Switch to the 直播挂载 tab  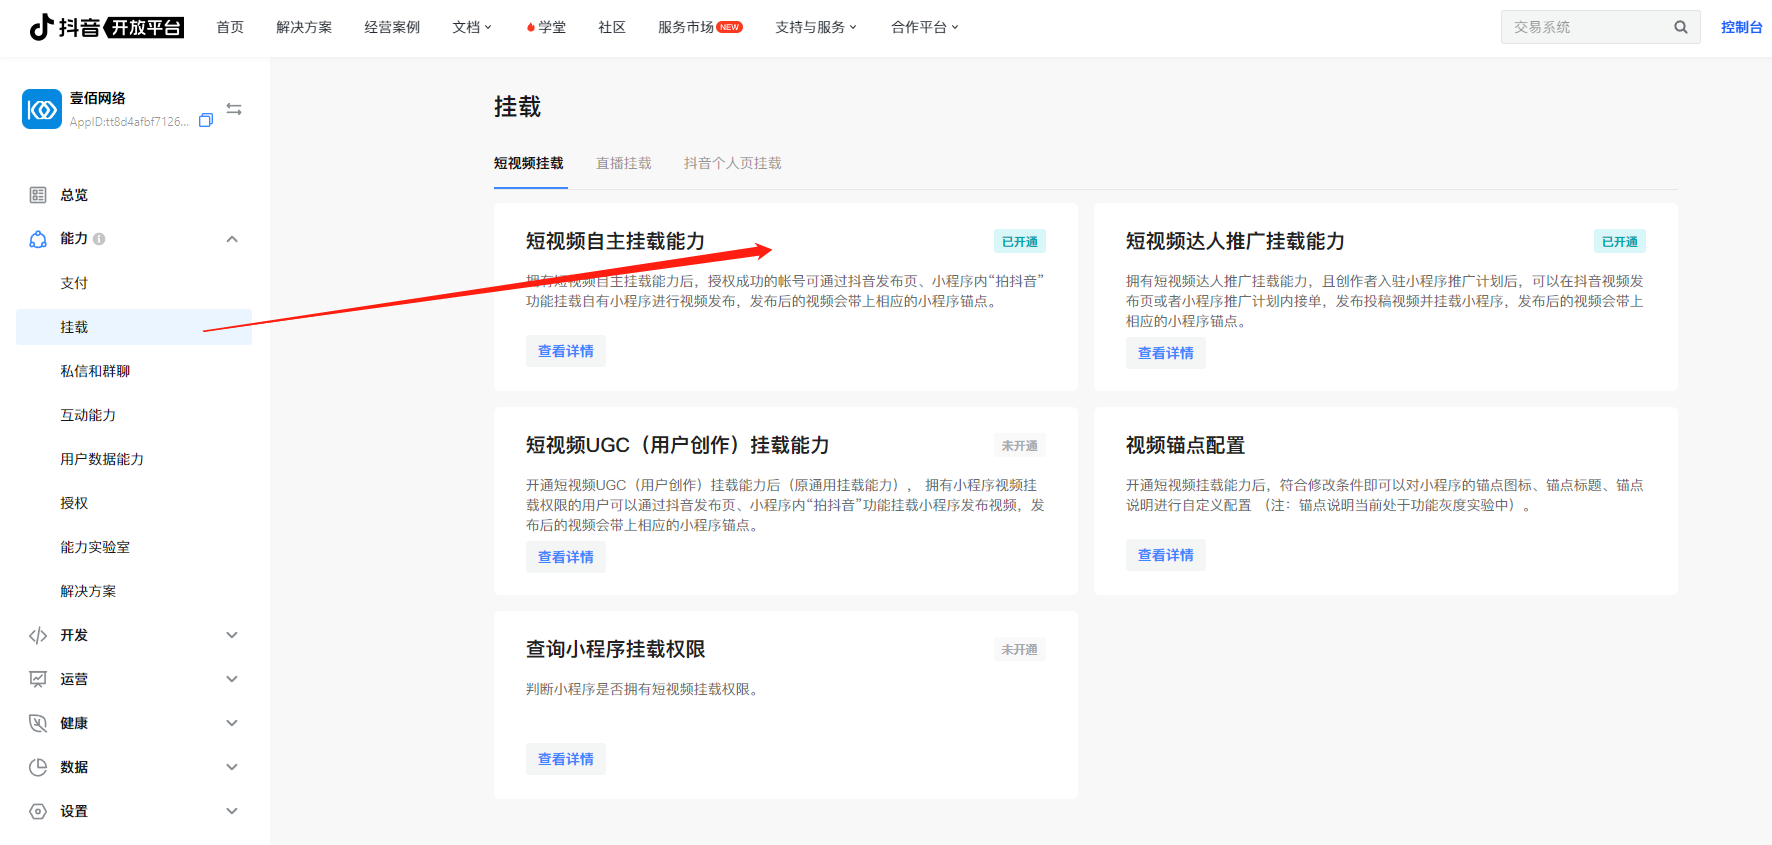[624, 163]
